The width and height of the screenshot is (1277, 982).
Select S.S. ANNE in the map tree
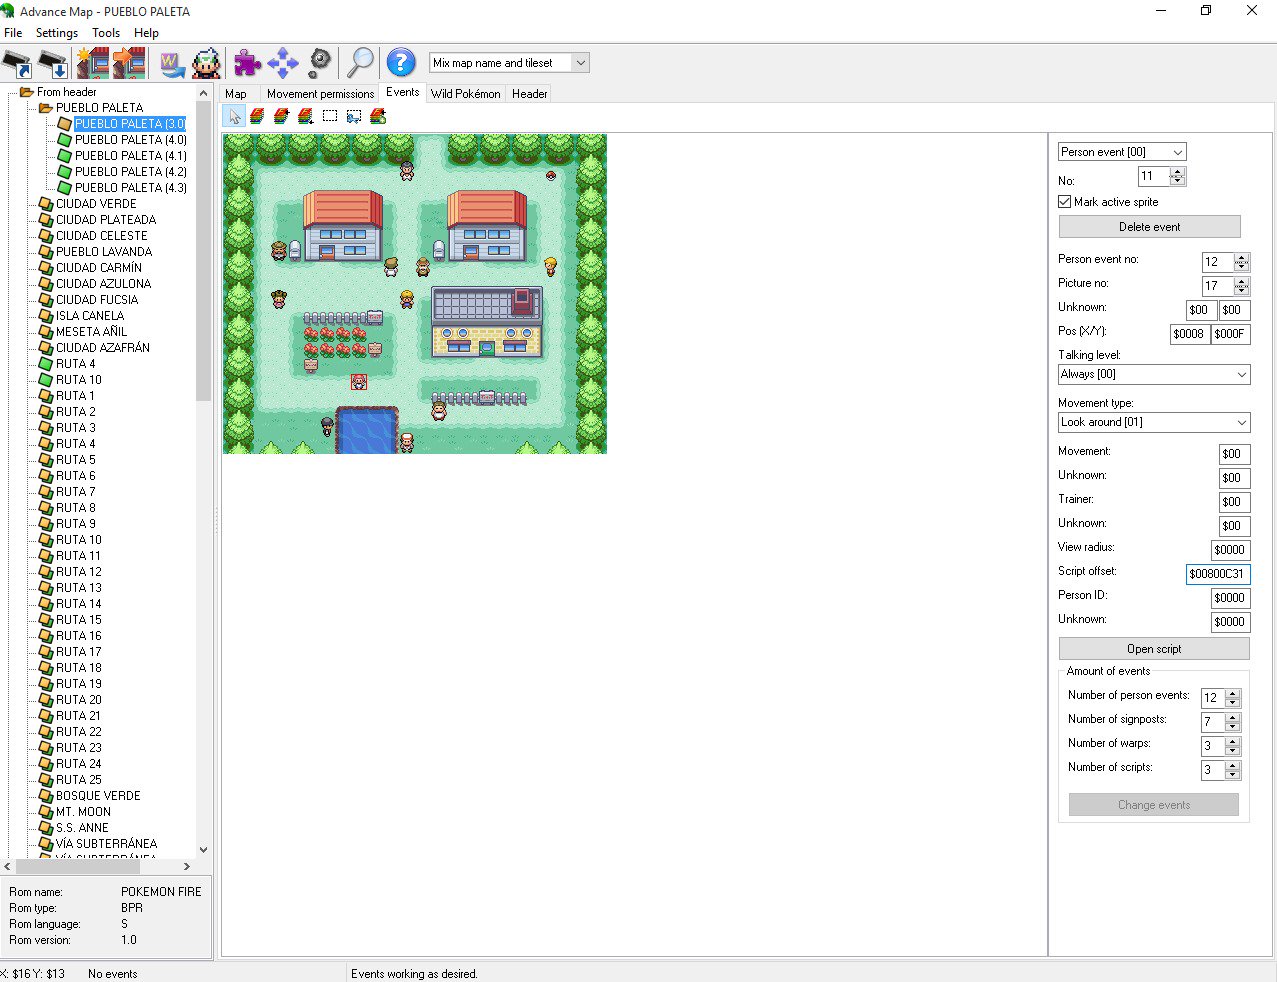[82, 828]
